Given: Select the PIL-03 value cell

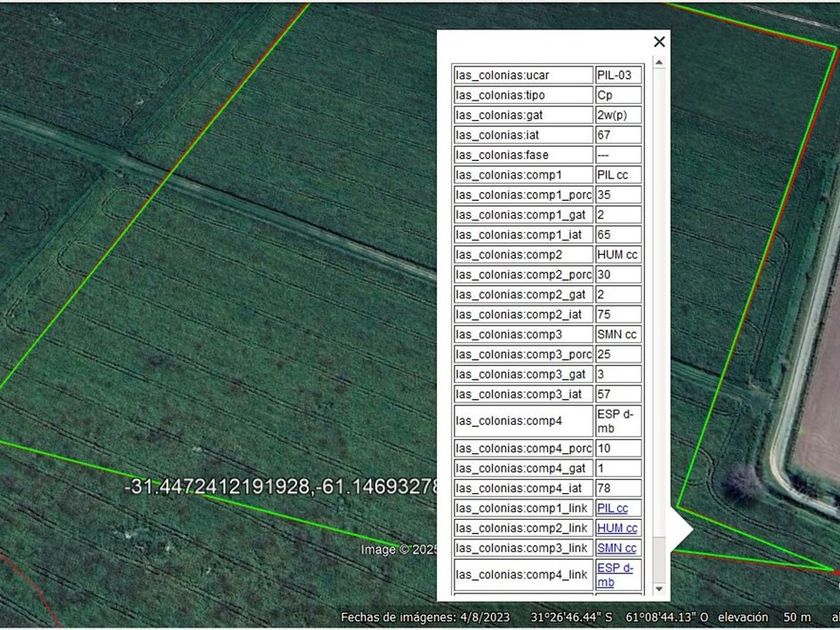Looking at the screenshot, I should 618,75.
